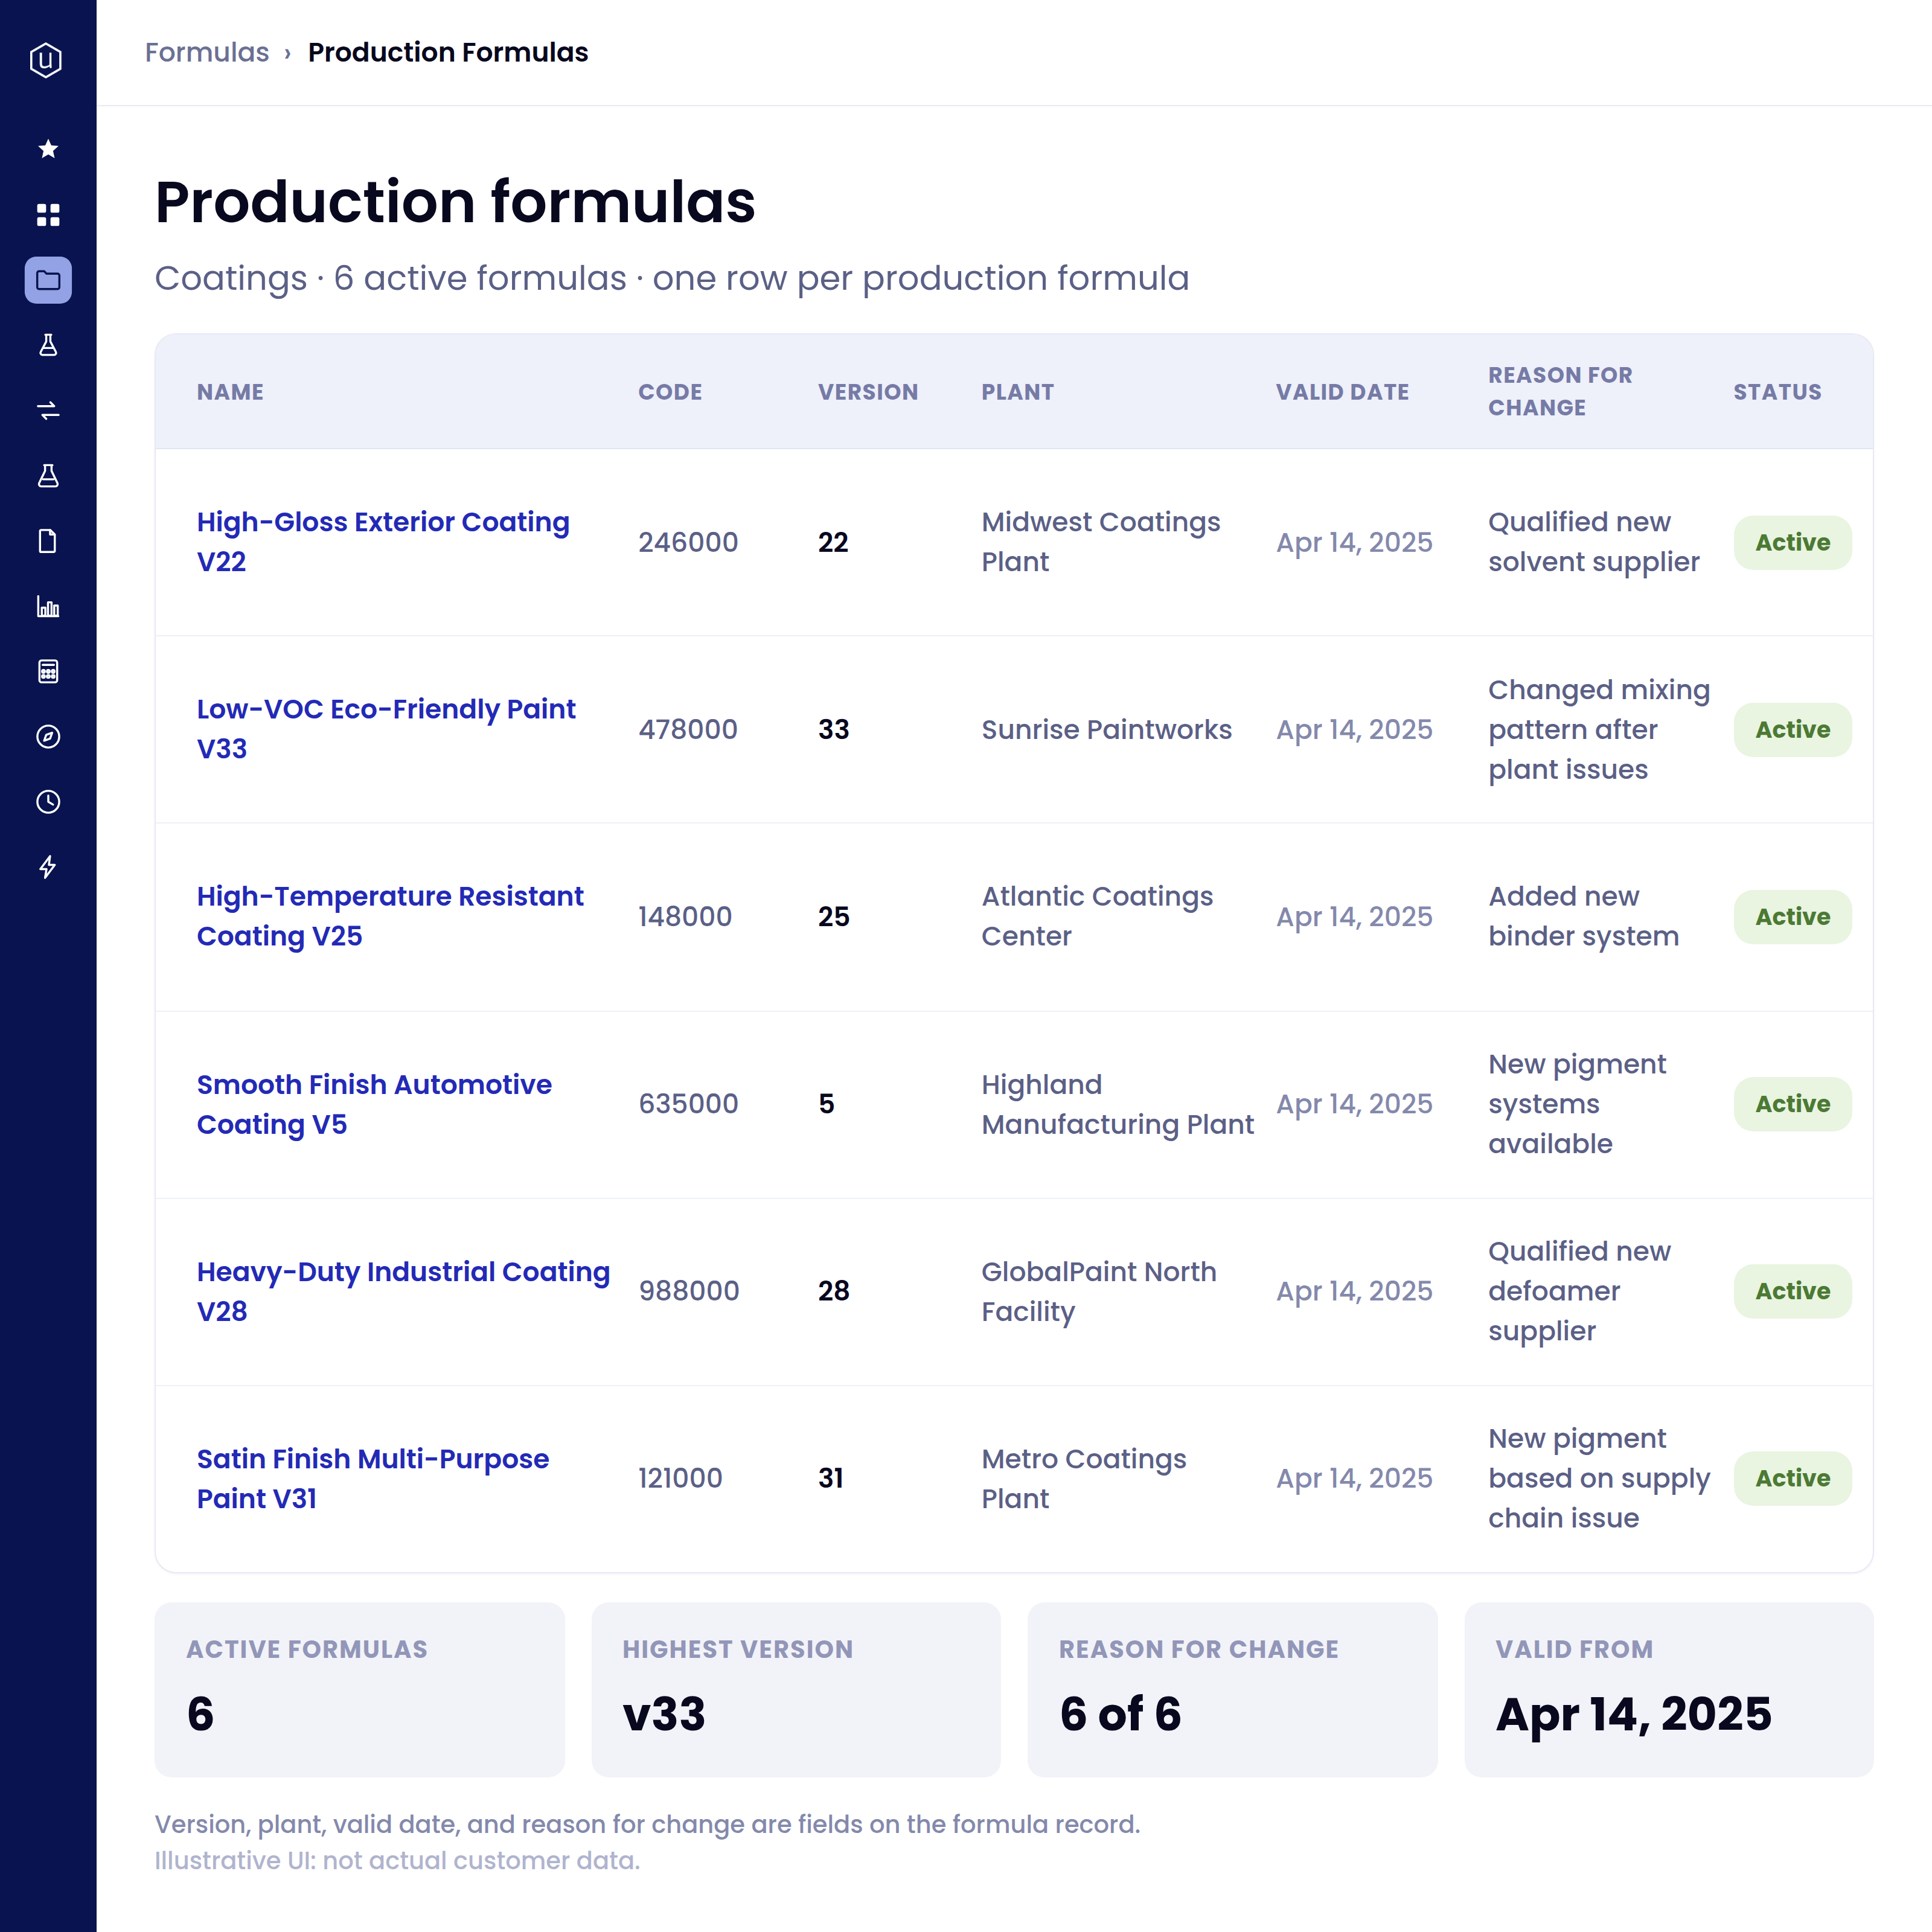Click the lightning bolt icon
This screenshot has height=1932, width=1932.
point(48,867)
